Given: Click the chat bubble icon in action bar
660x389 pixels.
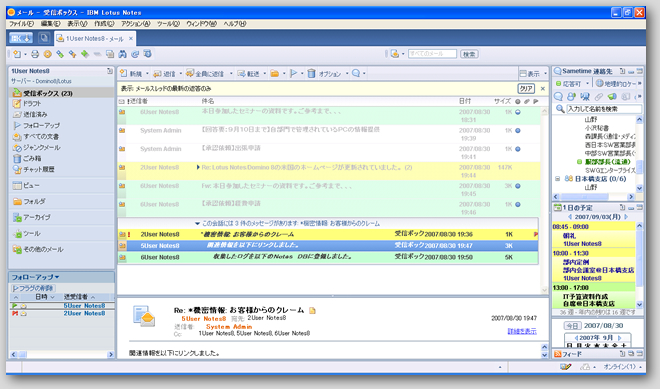Looking at the screenshot, I should tap(356, 73).
